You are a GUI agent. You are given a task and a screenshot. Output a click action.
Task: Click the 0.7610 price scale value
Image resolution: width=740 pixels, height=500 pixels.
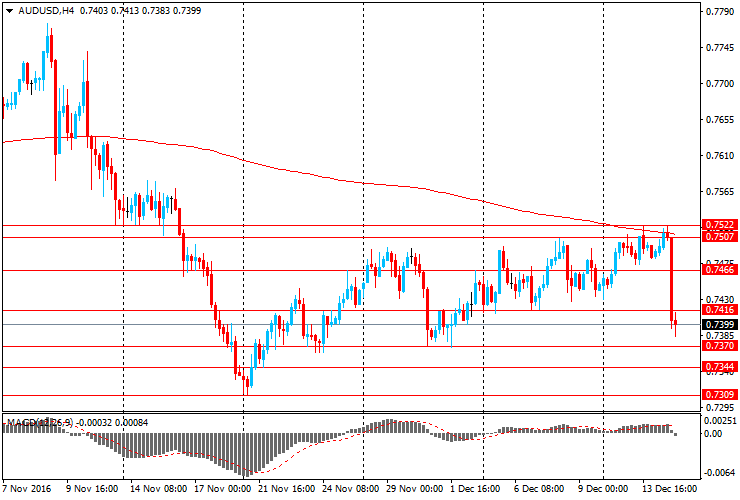[720, 155]
